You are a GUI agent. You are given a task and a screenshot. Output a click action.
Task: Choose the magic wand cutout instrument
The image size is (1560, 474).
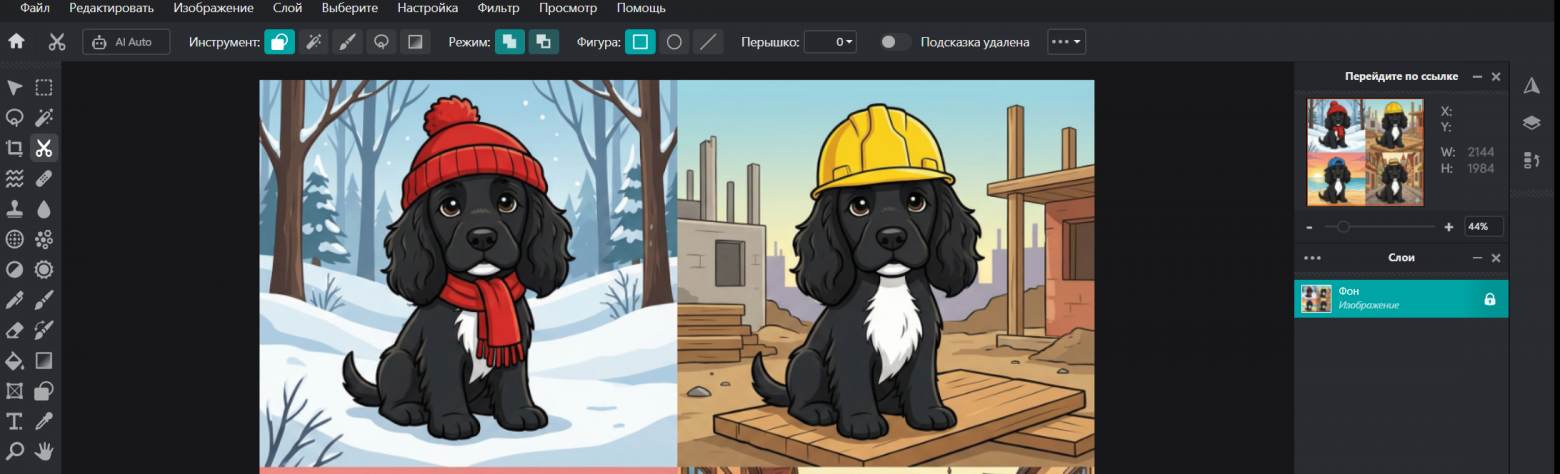pos(313,42)
